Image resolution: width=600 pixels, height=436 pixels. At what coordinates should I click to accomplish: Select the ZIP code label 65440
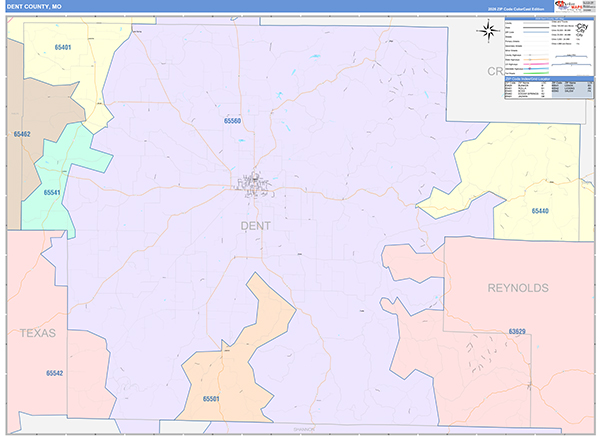click(x=540, y=211)
